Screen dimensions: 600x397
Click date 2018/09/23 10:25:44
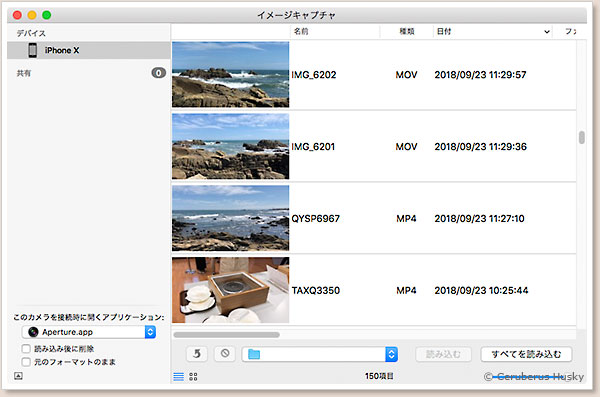coord(481,291)
